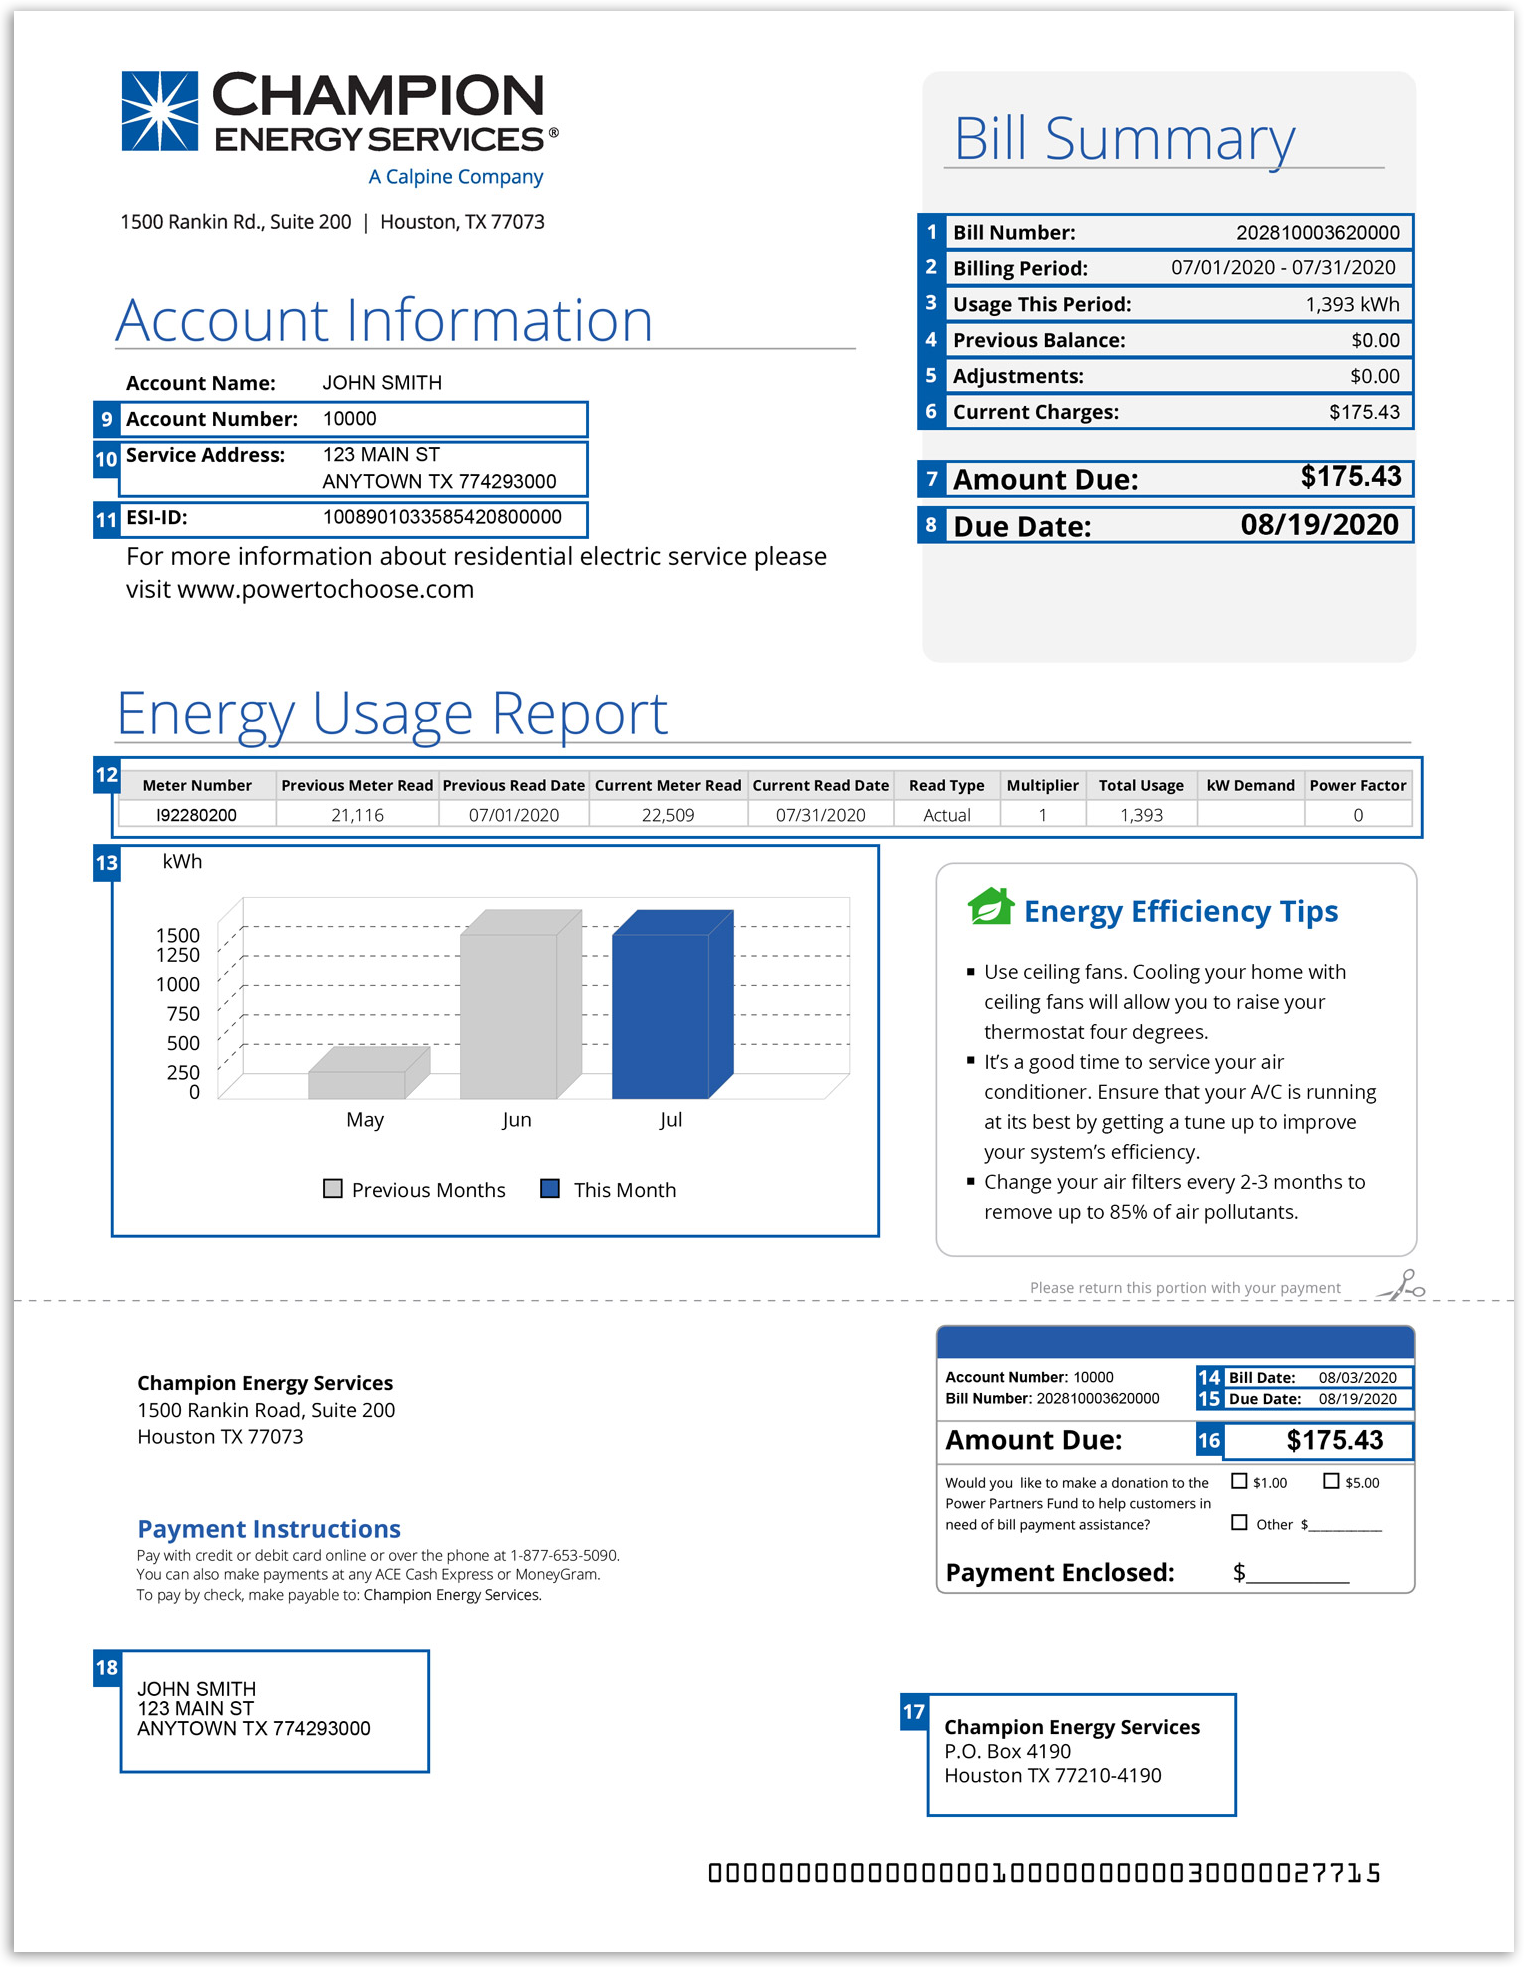This screenshot has width=1526, height=1967.
Task: Click the Champion Energy star logo
Action: [159, 111]
